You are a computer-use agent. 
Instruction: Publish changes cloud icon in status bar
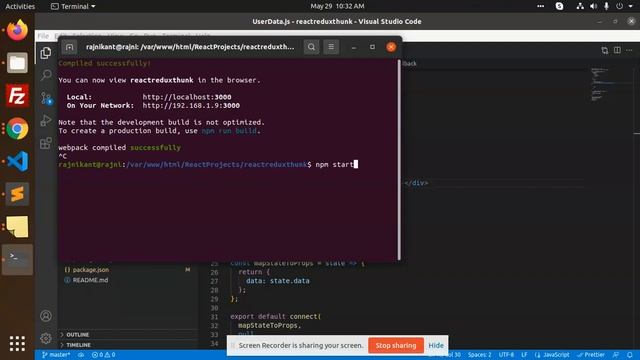(81, 355)
